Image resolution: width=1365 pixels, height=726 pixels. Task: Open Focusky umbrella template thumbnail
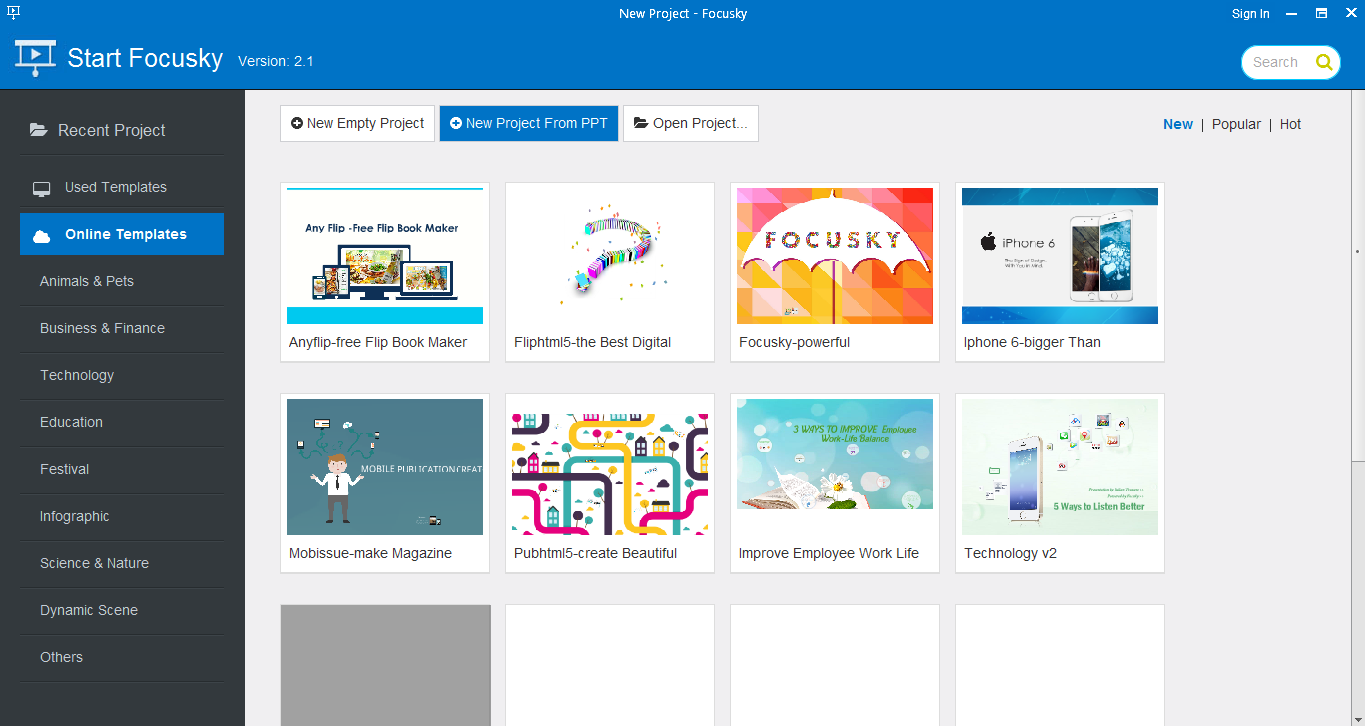click(x=835, y=256)
